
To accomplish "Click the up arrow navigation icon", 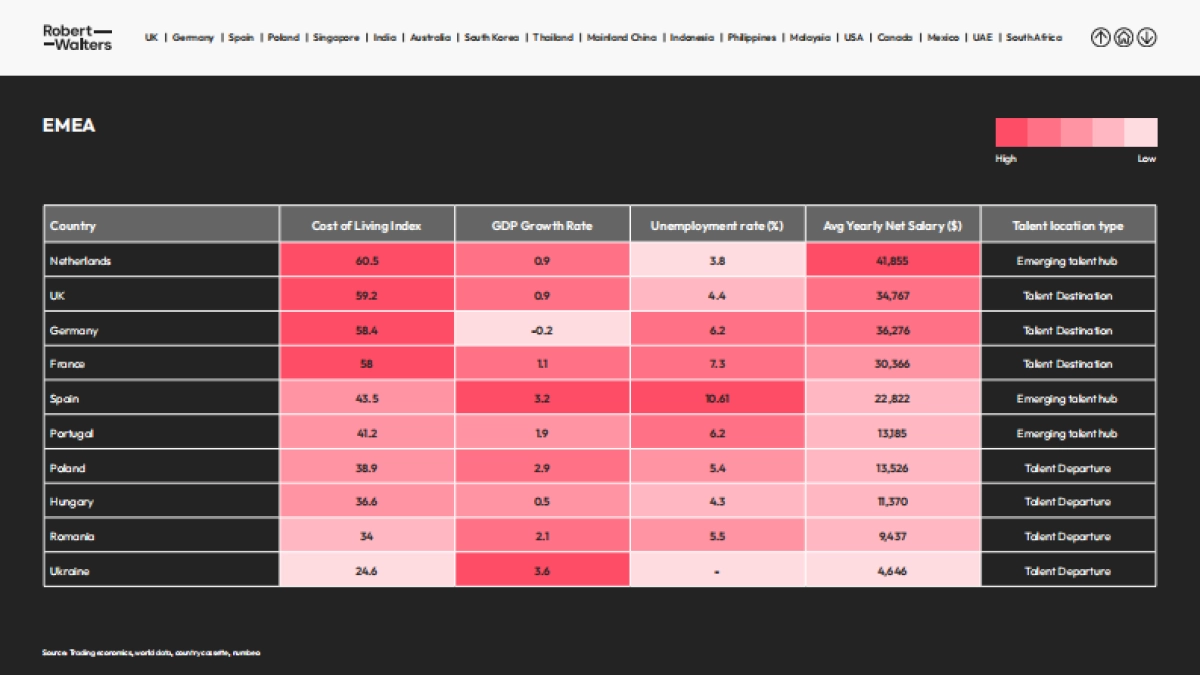I will tap(1100, 38).
